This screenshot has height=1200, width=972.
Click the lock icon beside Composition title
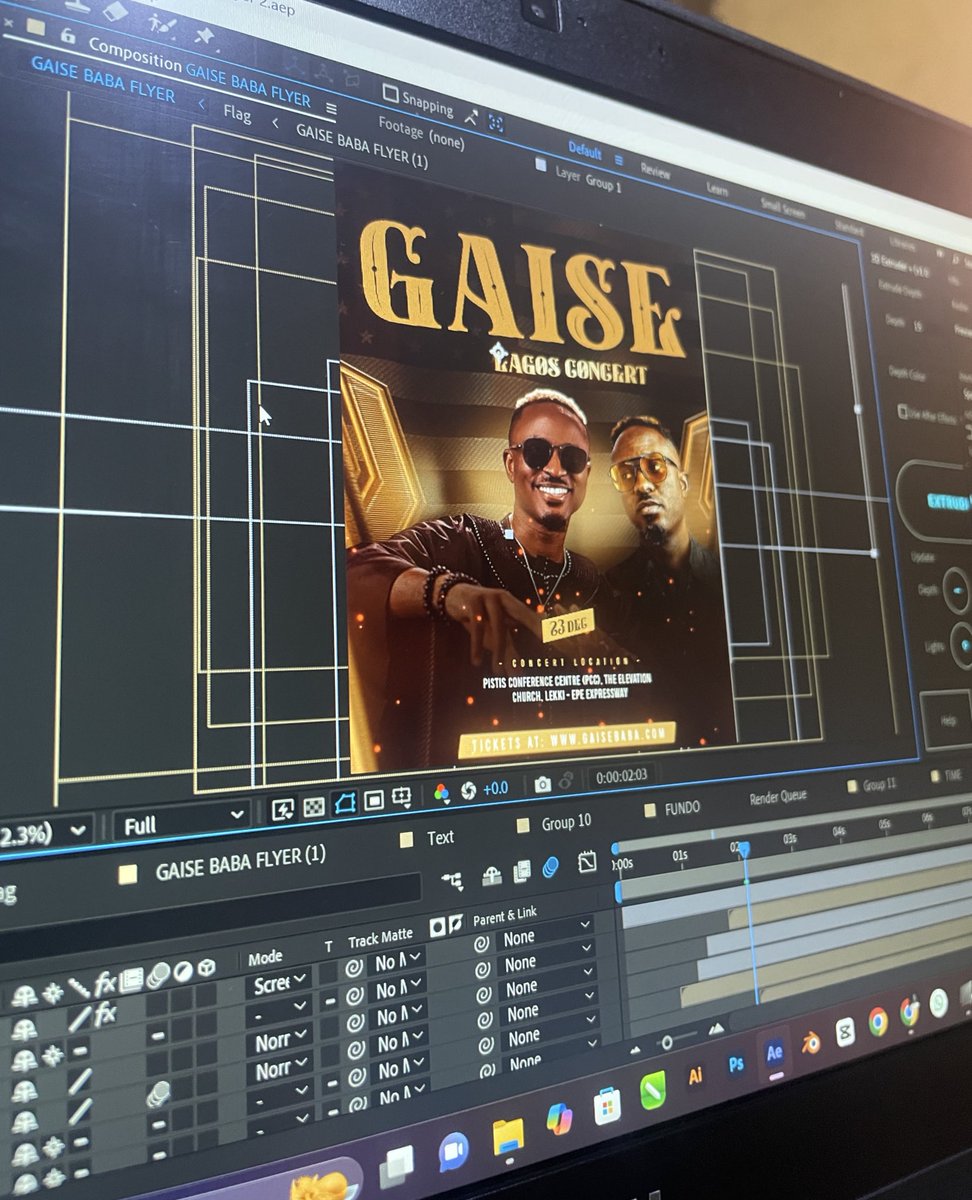click(x=68, y=34)
